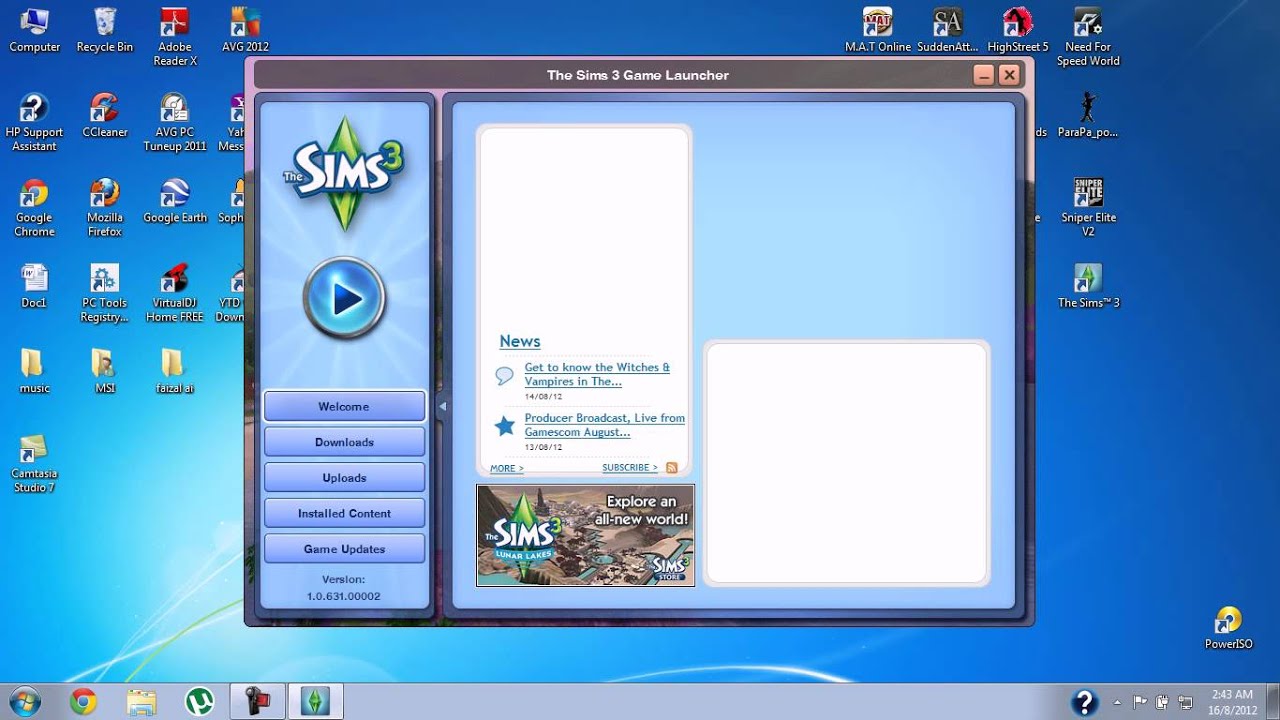
Task: Show hidden system tray icons
Action: [1118, 702]
